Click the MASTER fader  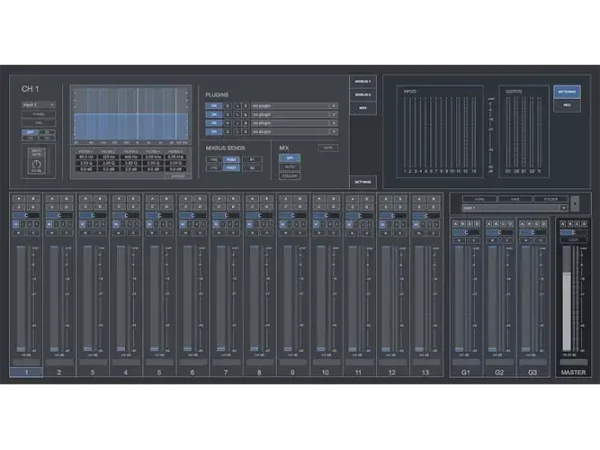tap(566, 298)
